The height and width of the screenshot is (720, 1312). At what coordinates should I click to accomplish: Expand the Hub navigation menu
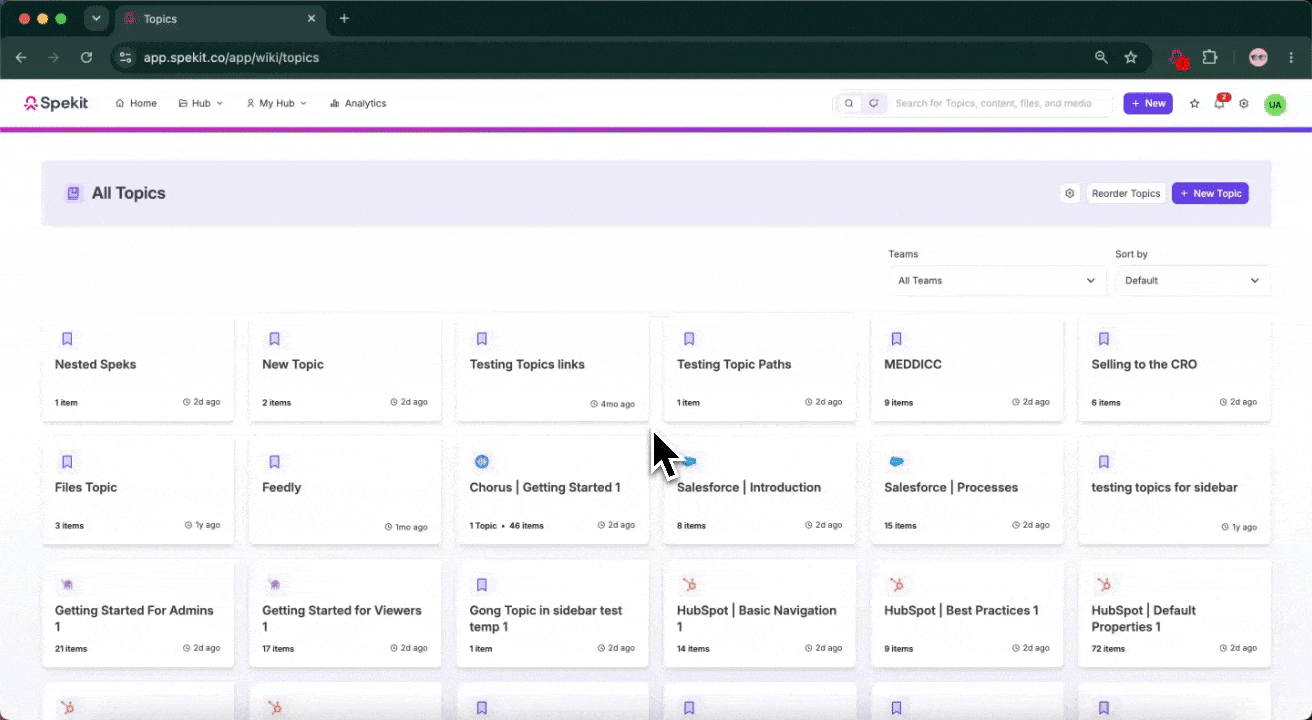click(x=201, y=103)
